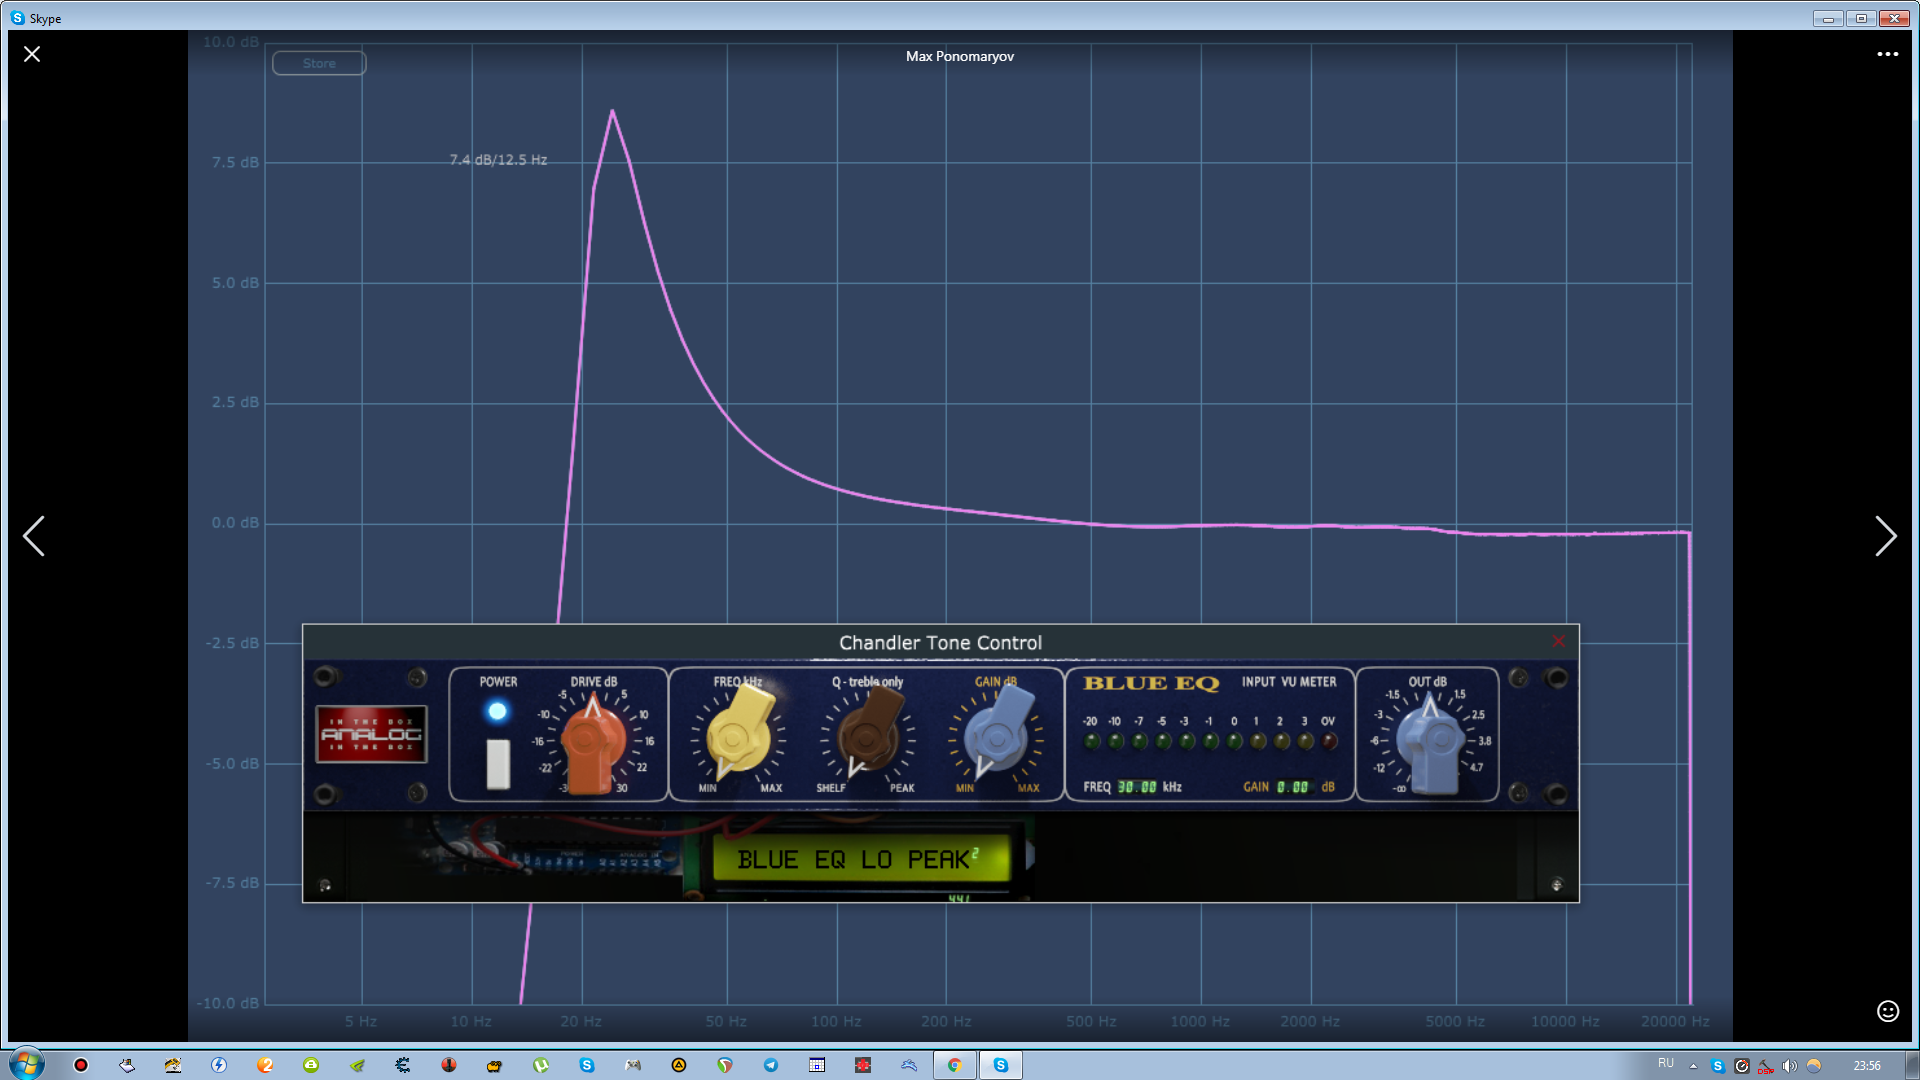Switch to Google Chrome in the taskbar
This screenshot has width=1920, height=1080.
click(x=955, y=1065)
